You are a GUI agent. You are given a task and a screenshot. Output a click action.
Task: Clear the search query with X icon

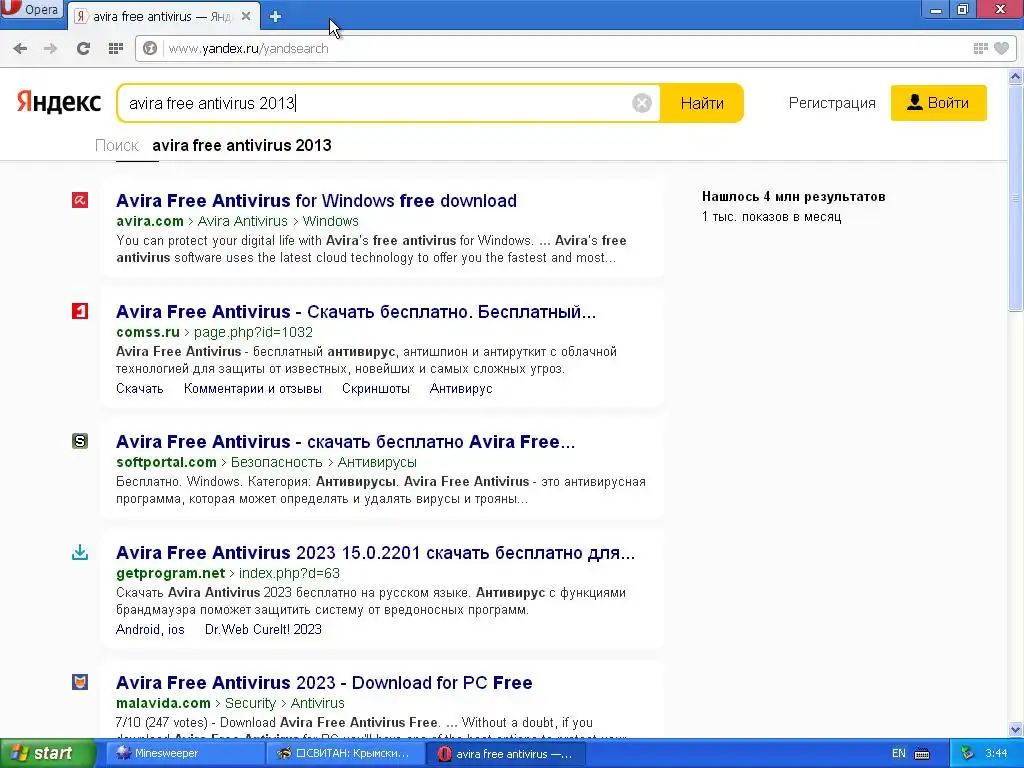tap(641, 103)
